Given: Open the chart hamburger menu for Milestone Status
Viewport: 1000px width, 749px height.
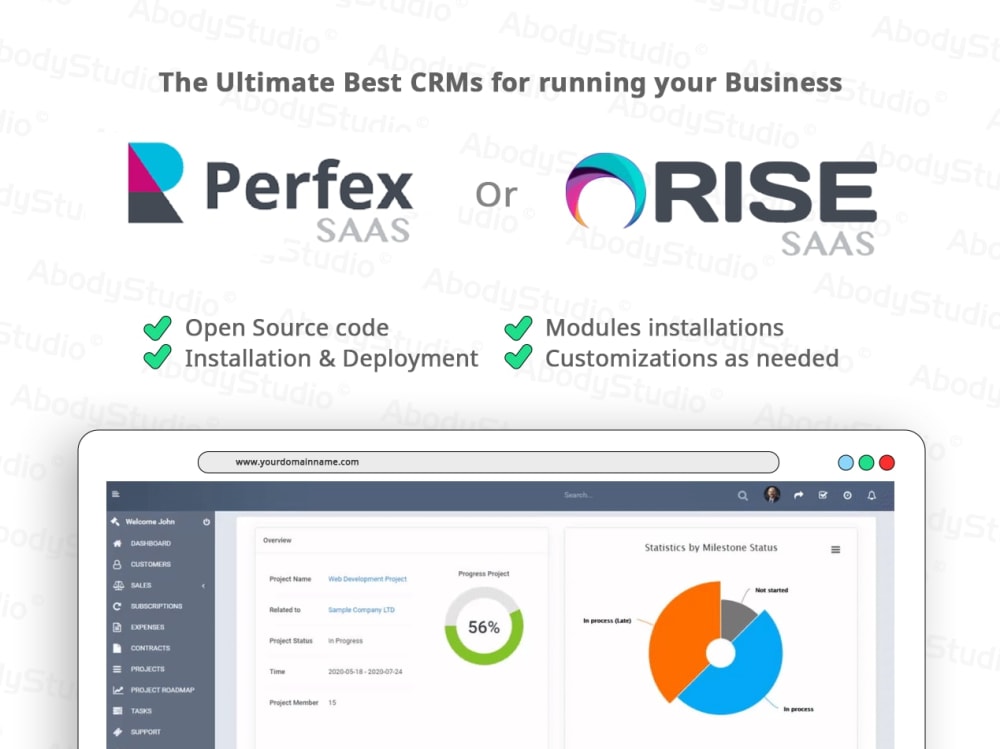Looking at the screenshot, I should pos(835,549).
